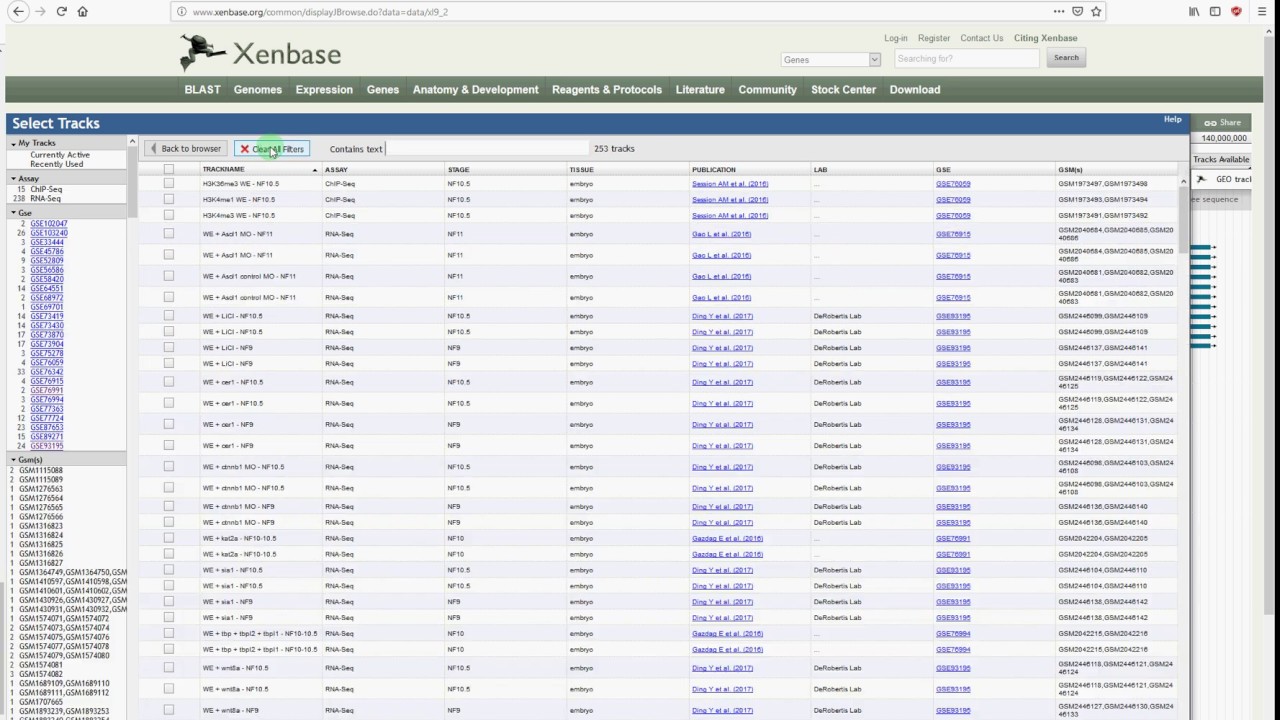The width and height of the screenshot is (1280, 720).
Task: Select Currently Active under My Tracks
Action: click(59, 155)
